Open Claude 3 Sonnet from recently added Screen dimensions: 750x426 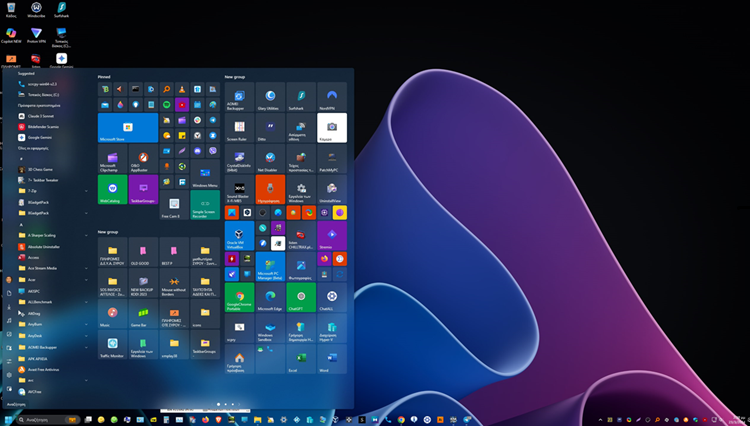click(53, 116)
